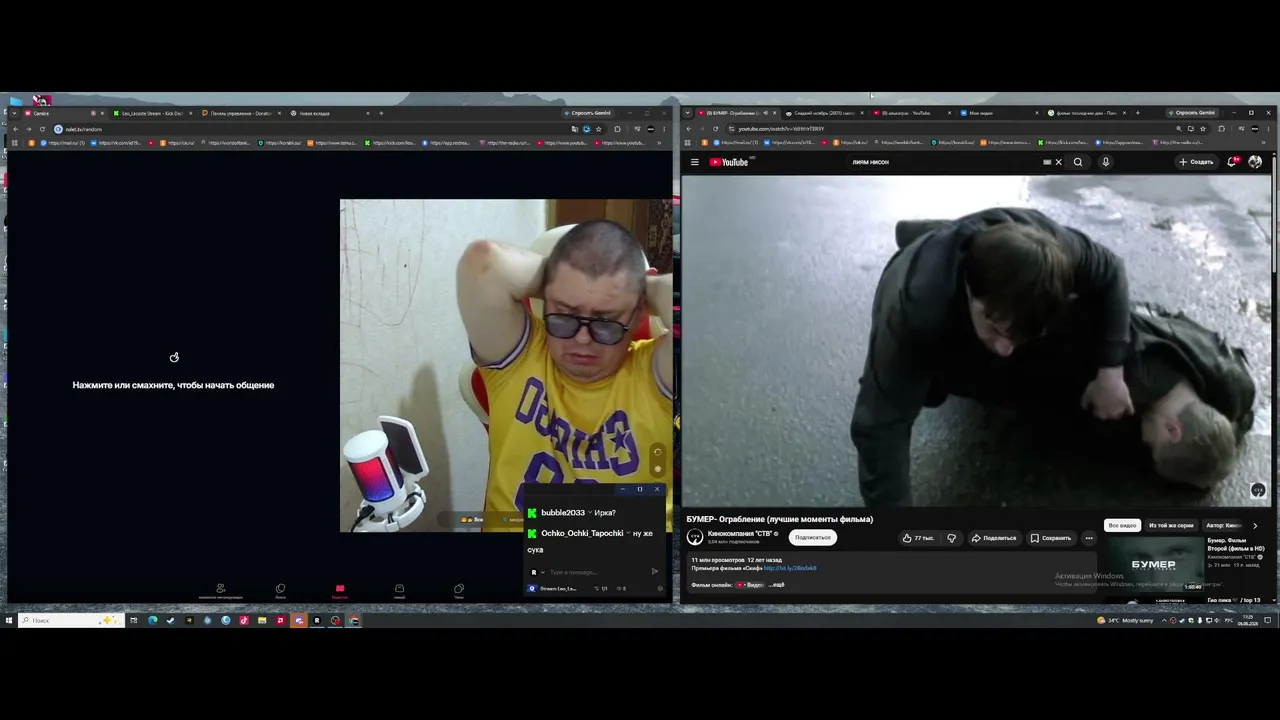Open bubble2033 user dropdown in chat

(592, 513)
